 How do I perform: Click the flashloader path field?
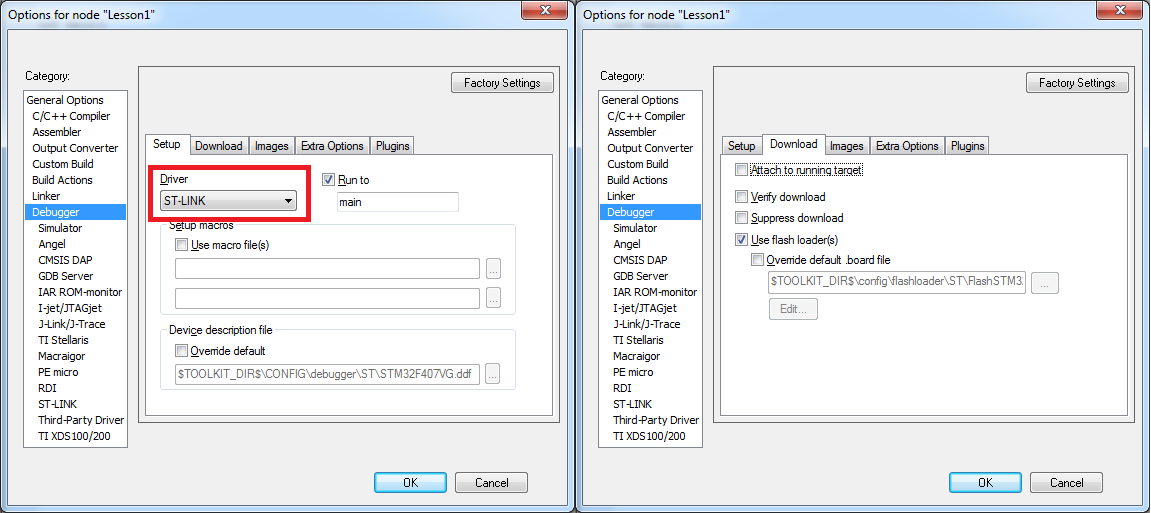(896, 283)
